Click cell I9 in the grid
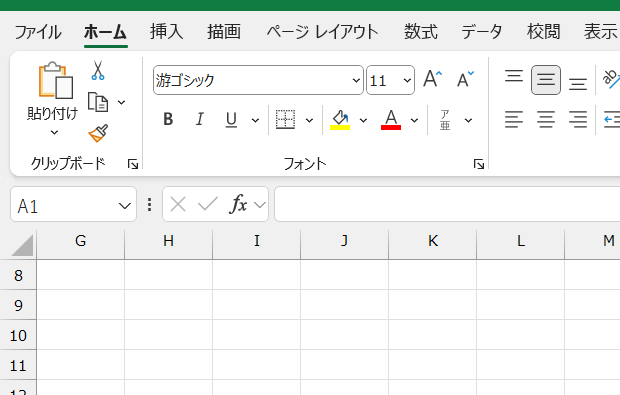Image resolution: width=620 pixels, height=395 pixels. tap(257, 305)
